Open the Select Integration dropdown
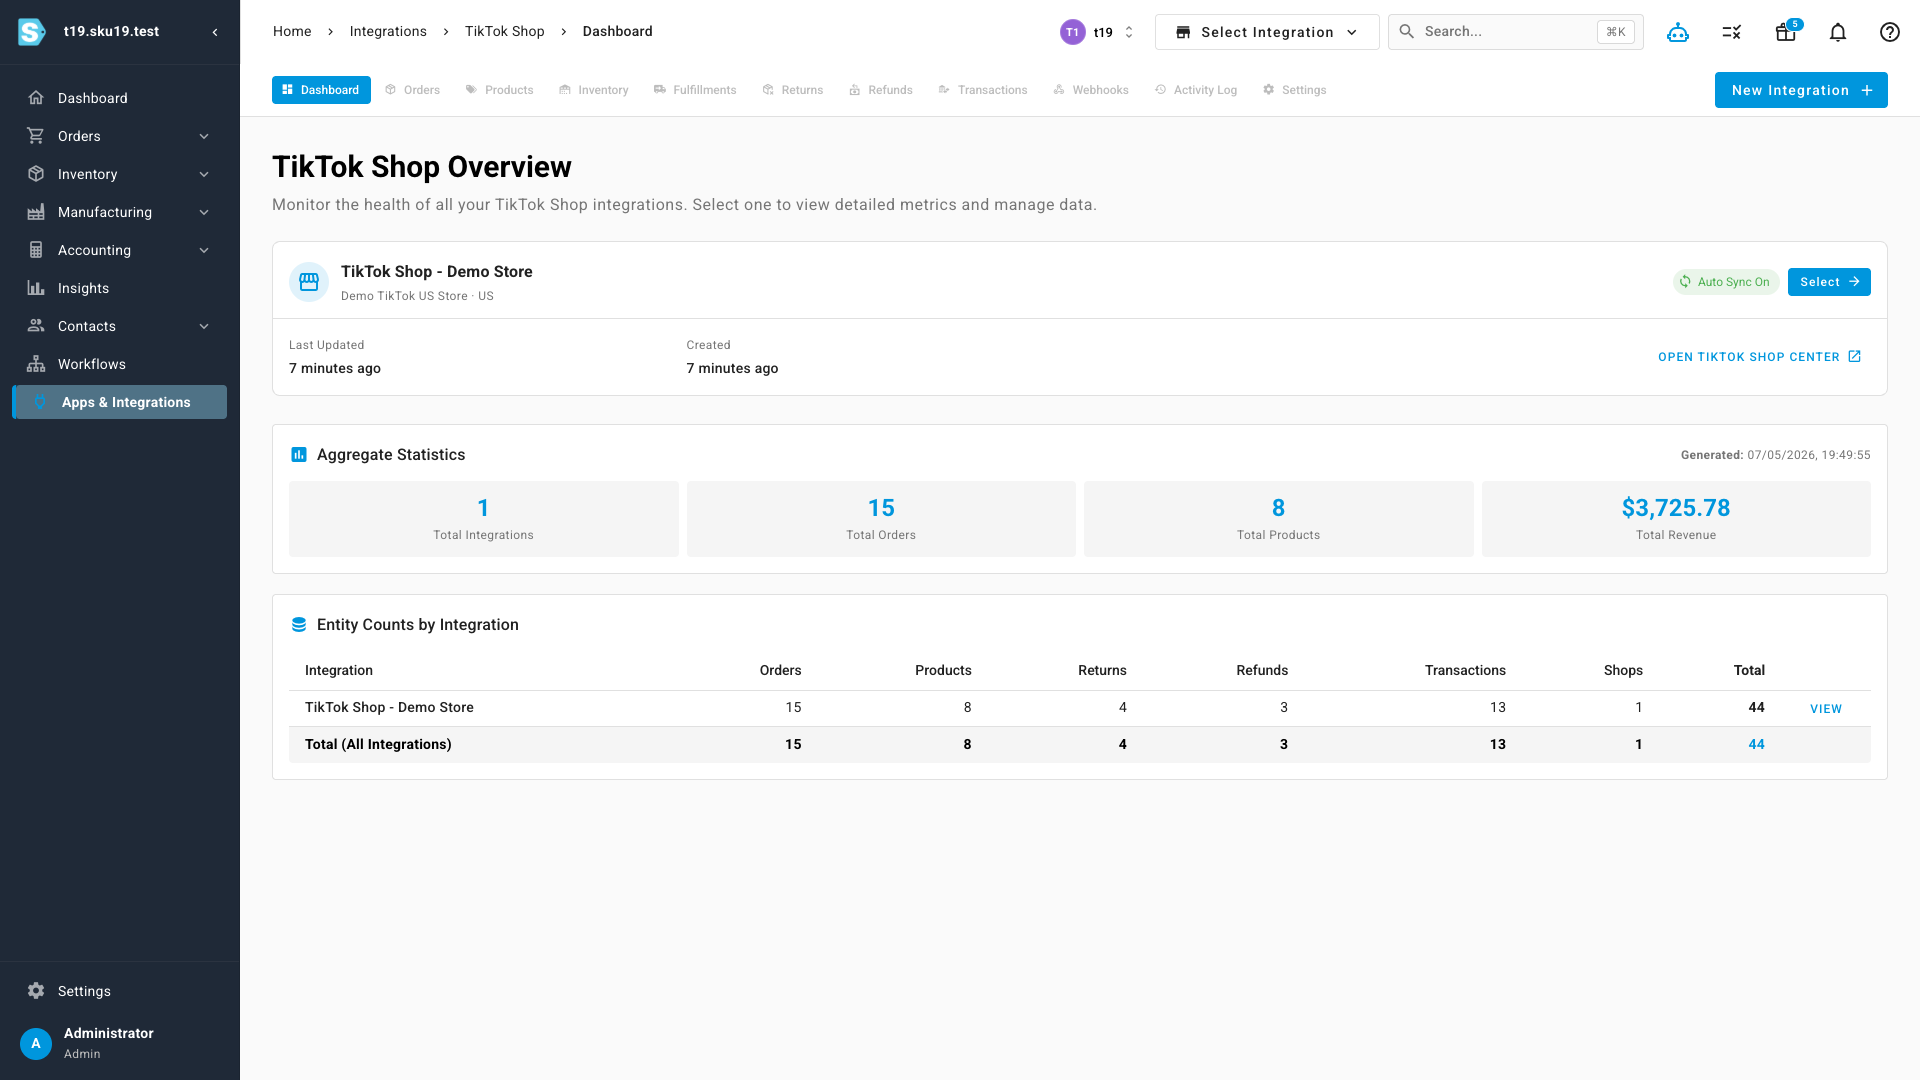Viewport: 1920px width, 1080px height. pos(1267,32)
